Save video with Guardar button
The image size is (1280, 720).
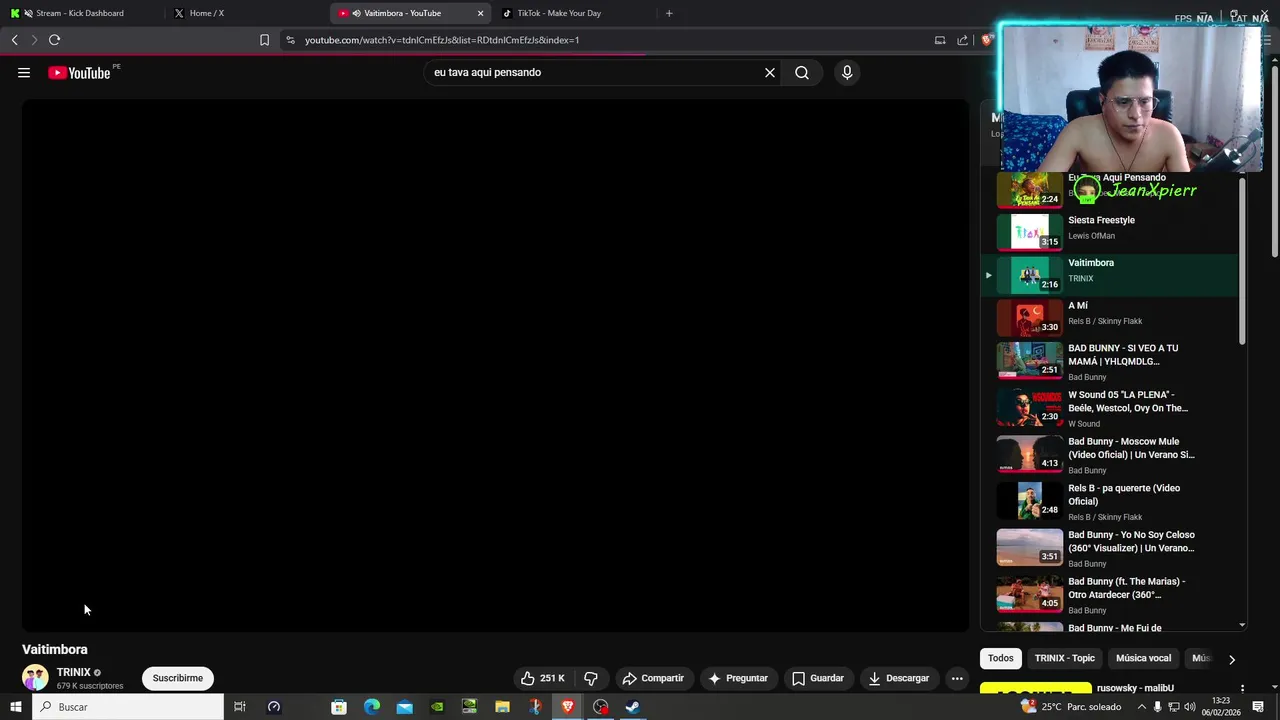[818, 678]
